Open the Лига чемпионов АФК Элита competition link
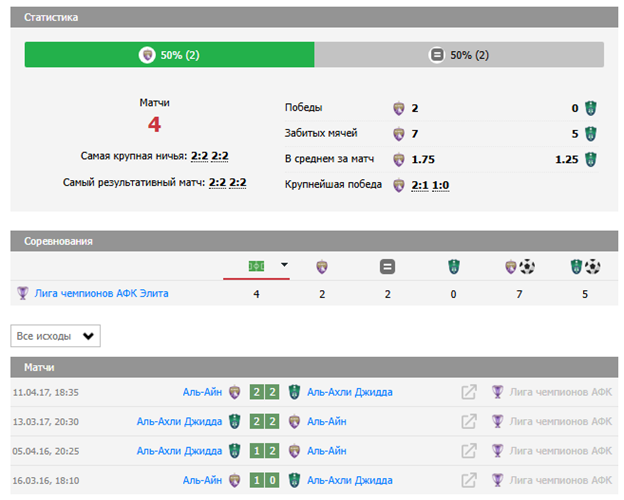The height and width of the screenshot is (500, 624). coord(101,293)
